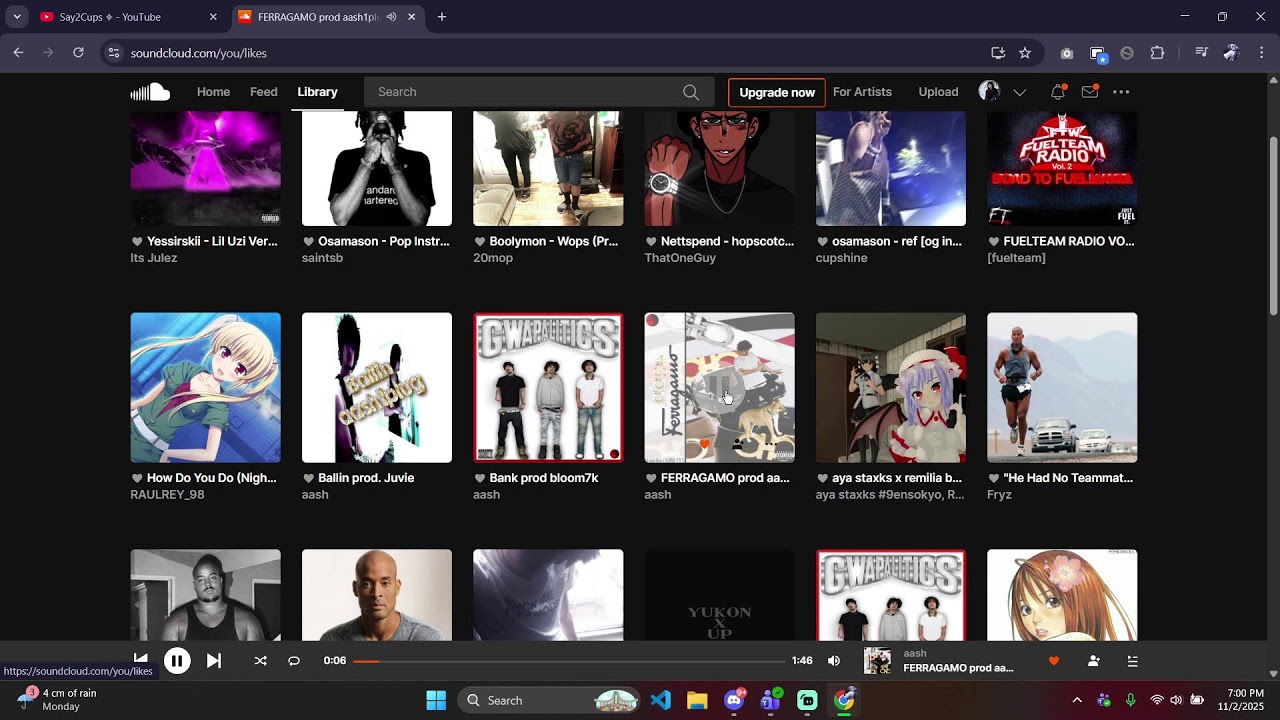The width and height of the screenshot is (1280, 720).
Task: Toggle like heart on Boolymon - Wops track
Action: coord(480,242)
